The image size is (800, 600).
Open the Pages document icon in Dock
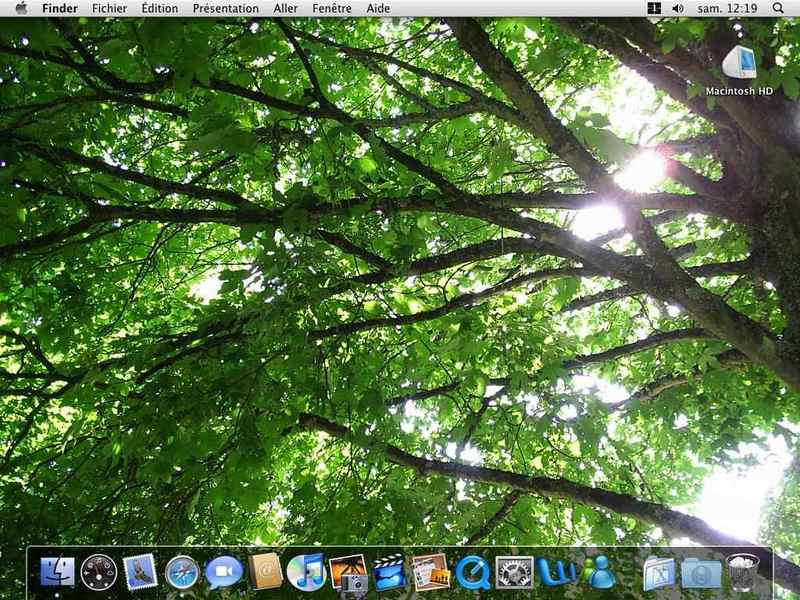point(431,572)
